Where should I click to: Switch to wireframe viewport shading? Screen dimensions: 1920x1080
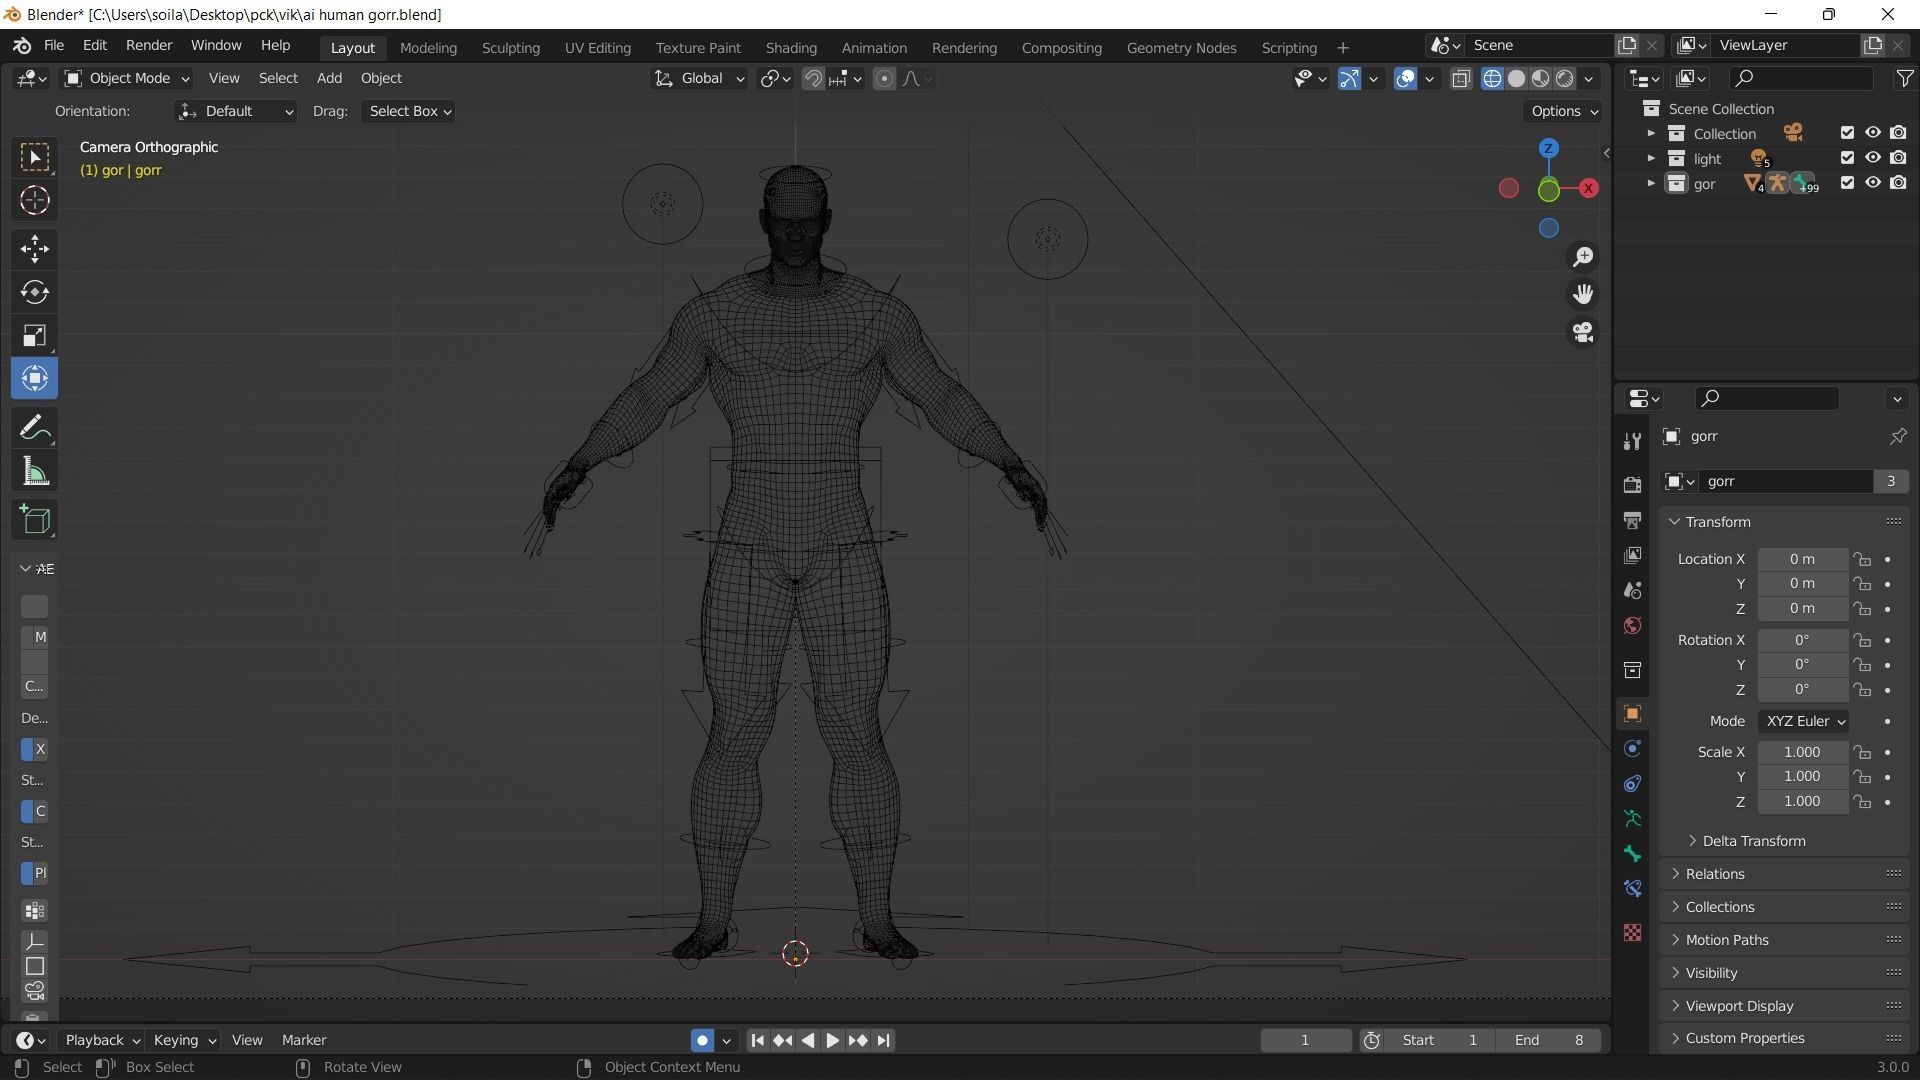(1492, 78)
